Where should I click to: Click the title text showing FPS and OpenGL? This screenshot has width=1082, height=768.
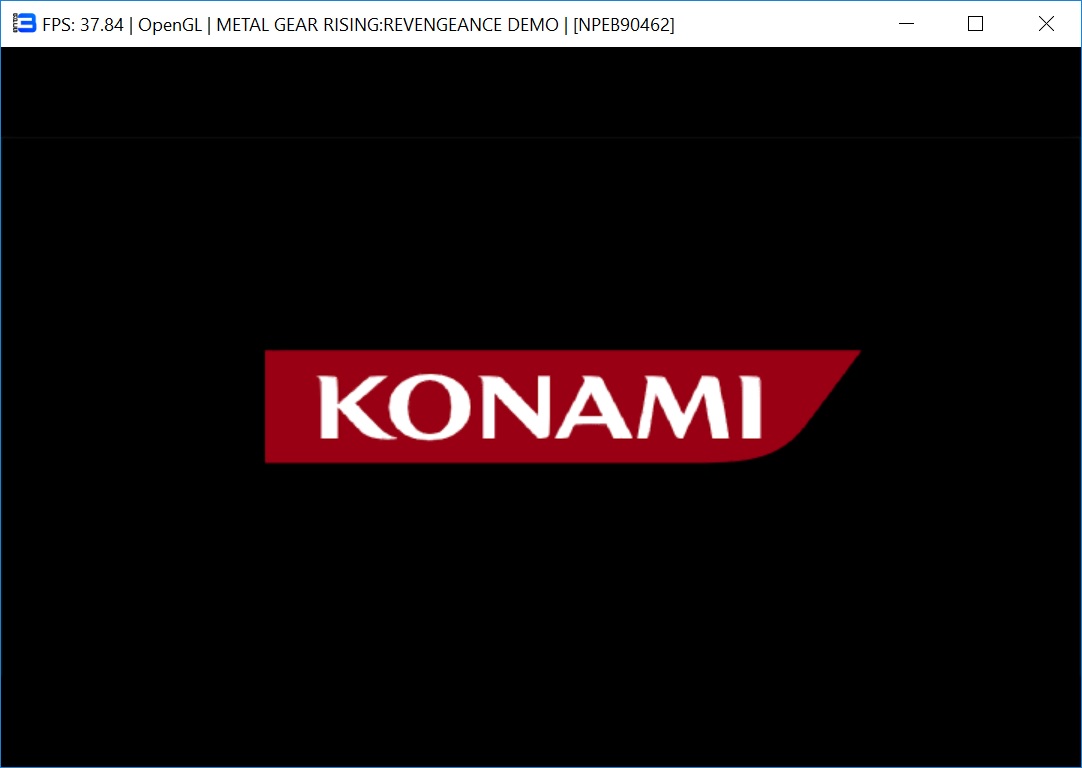point(358,25)
